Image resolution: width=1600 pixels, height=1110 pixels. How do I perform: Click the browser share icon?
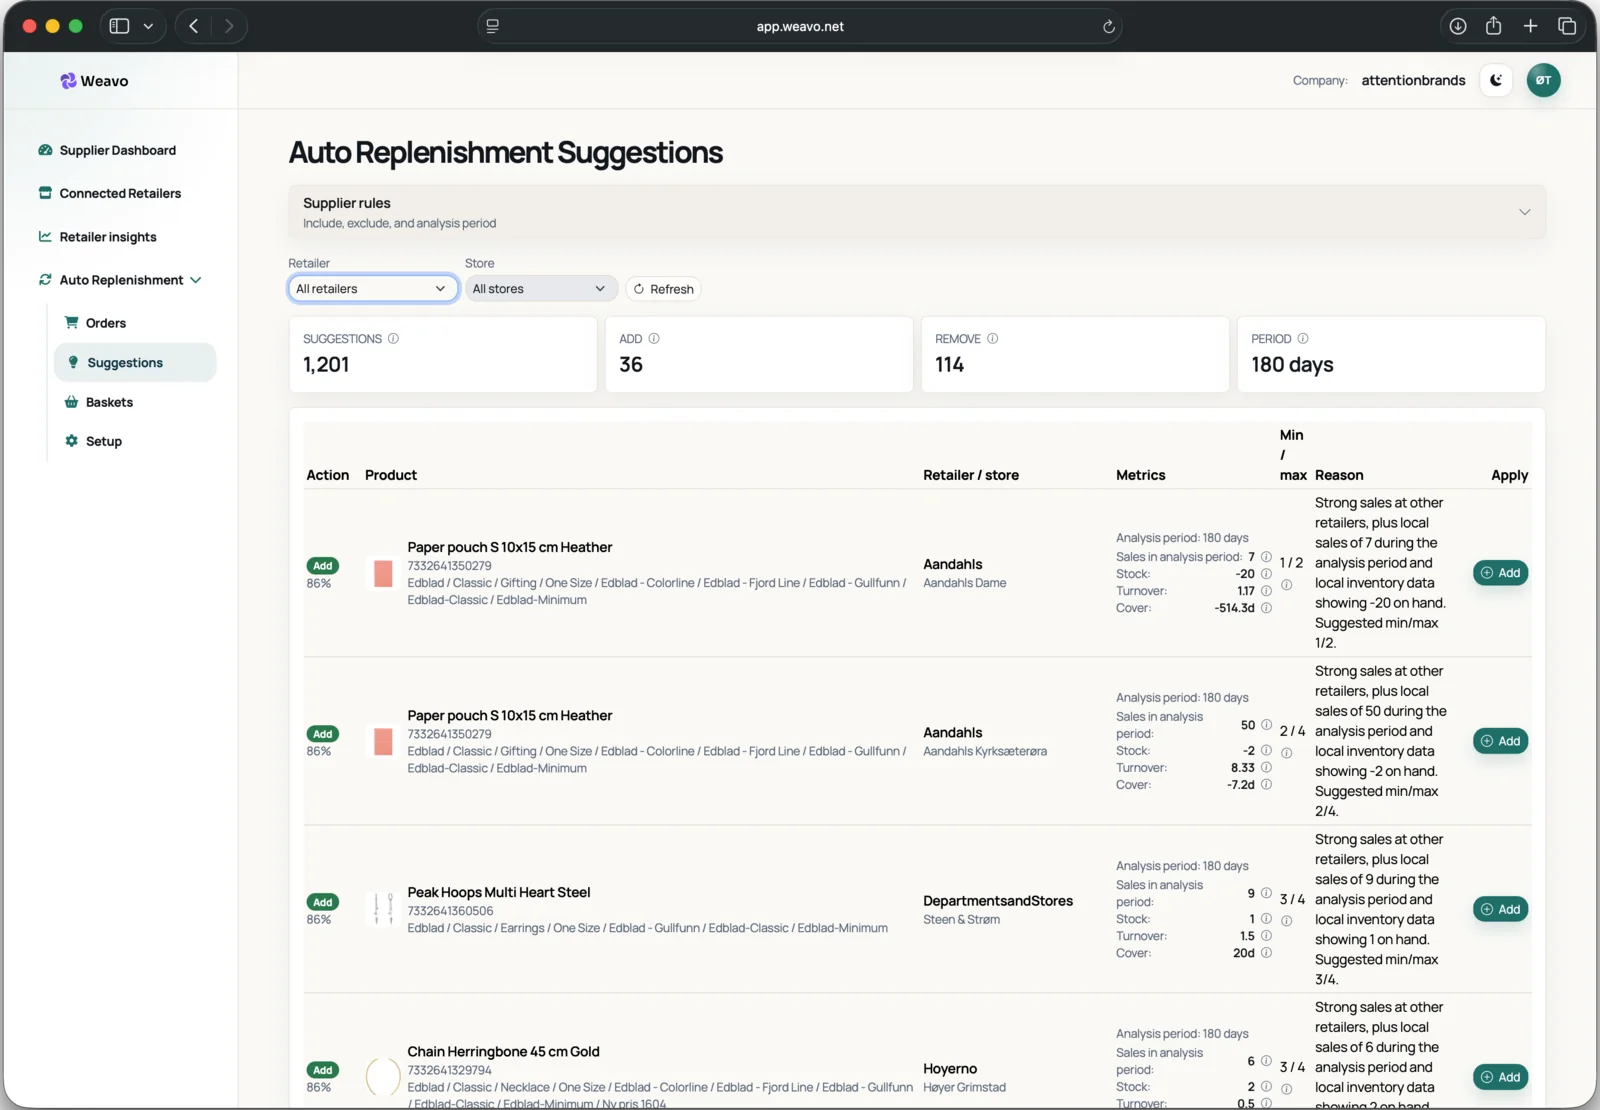click(1494, 26)
